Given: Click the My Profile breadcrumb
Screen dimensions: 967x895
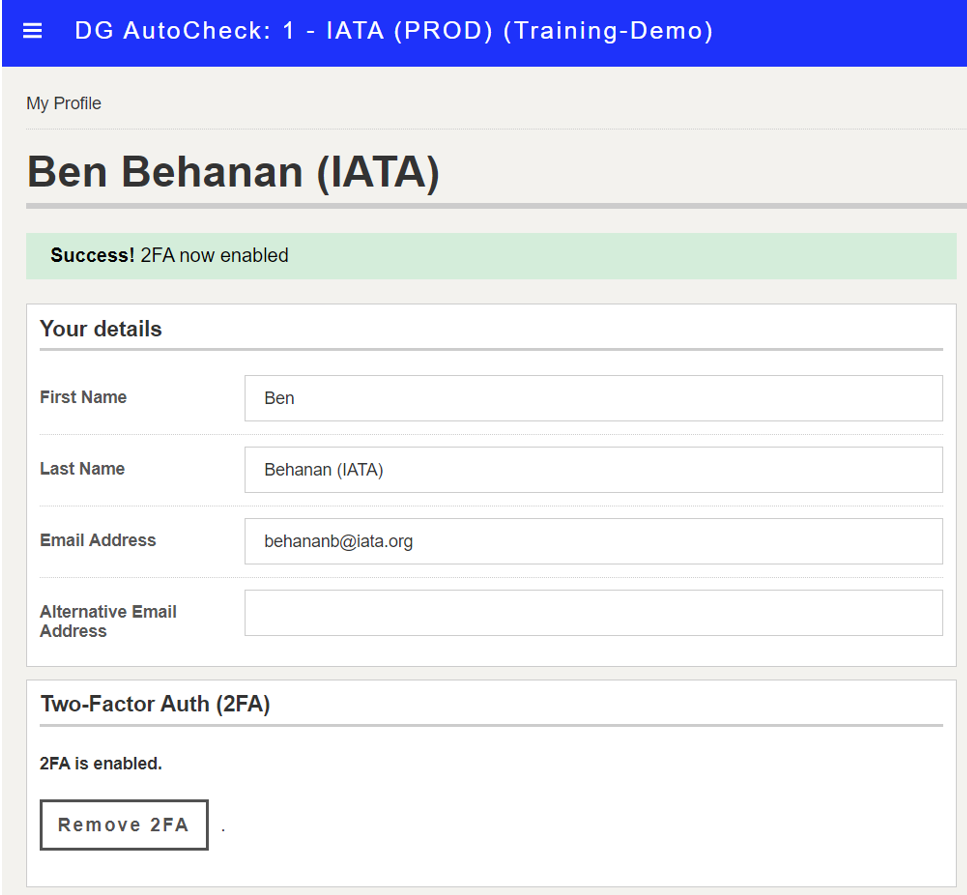Looking at the screenshot, I should click(x=64, y=103).
